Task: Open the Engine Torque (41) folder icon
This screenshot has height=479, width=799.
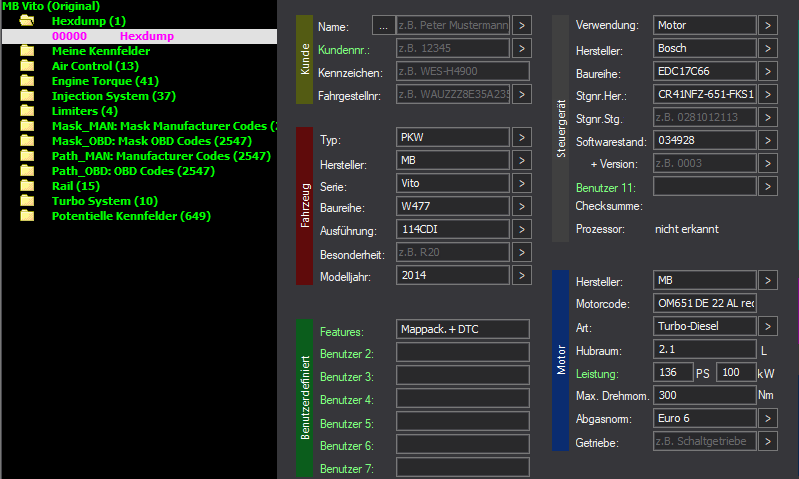Action: [27, 81]
